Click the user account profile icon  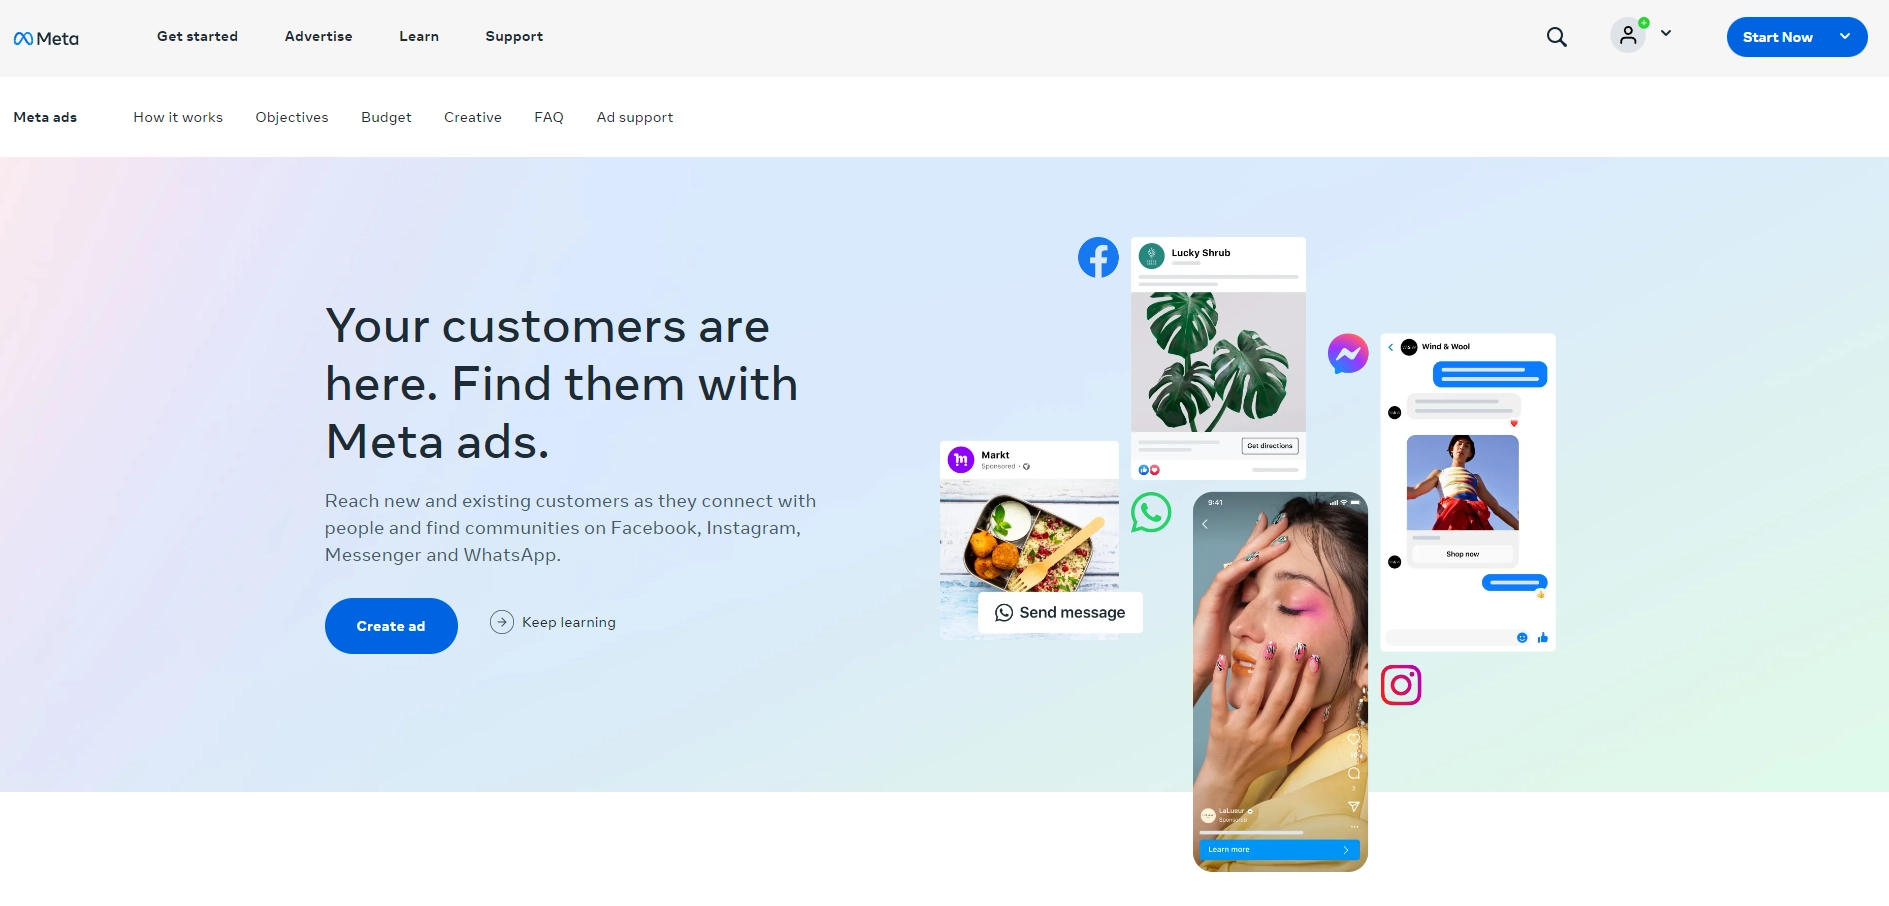(x=1628, y=36)
